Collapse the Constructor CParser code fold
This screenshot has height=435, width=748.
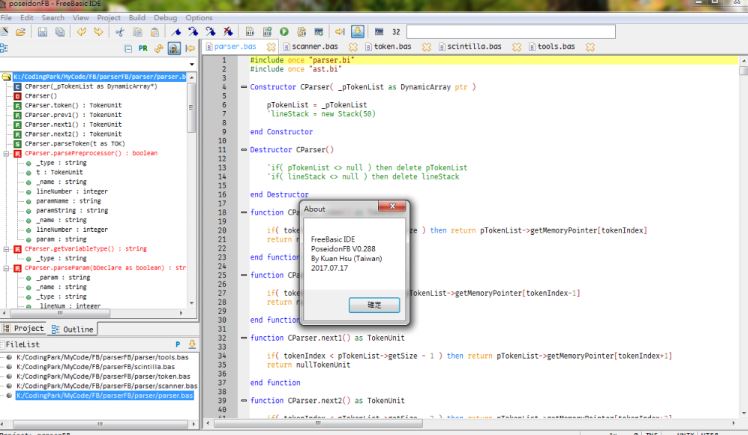click(244, 87)
